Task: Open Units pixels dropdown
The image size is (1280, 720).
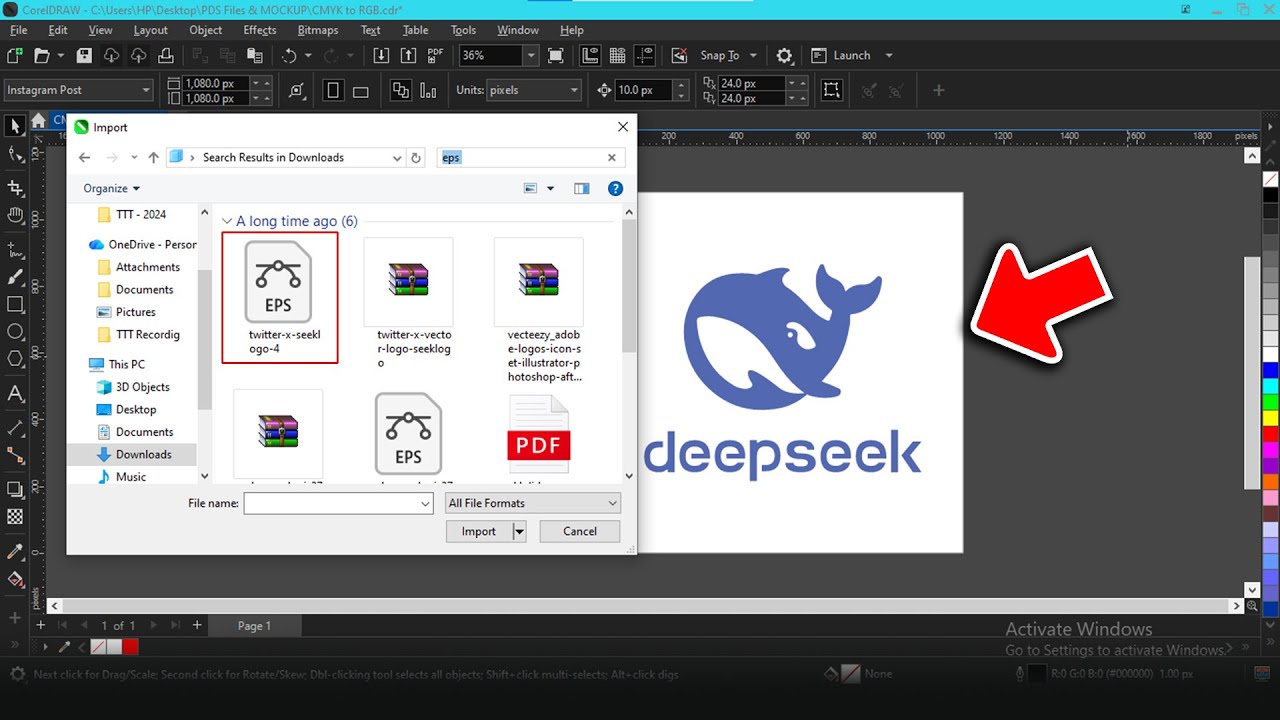Action: pyautogui.click(x=574, y=91)
